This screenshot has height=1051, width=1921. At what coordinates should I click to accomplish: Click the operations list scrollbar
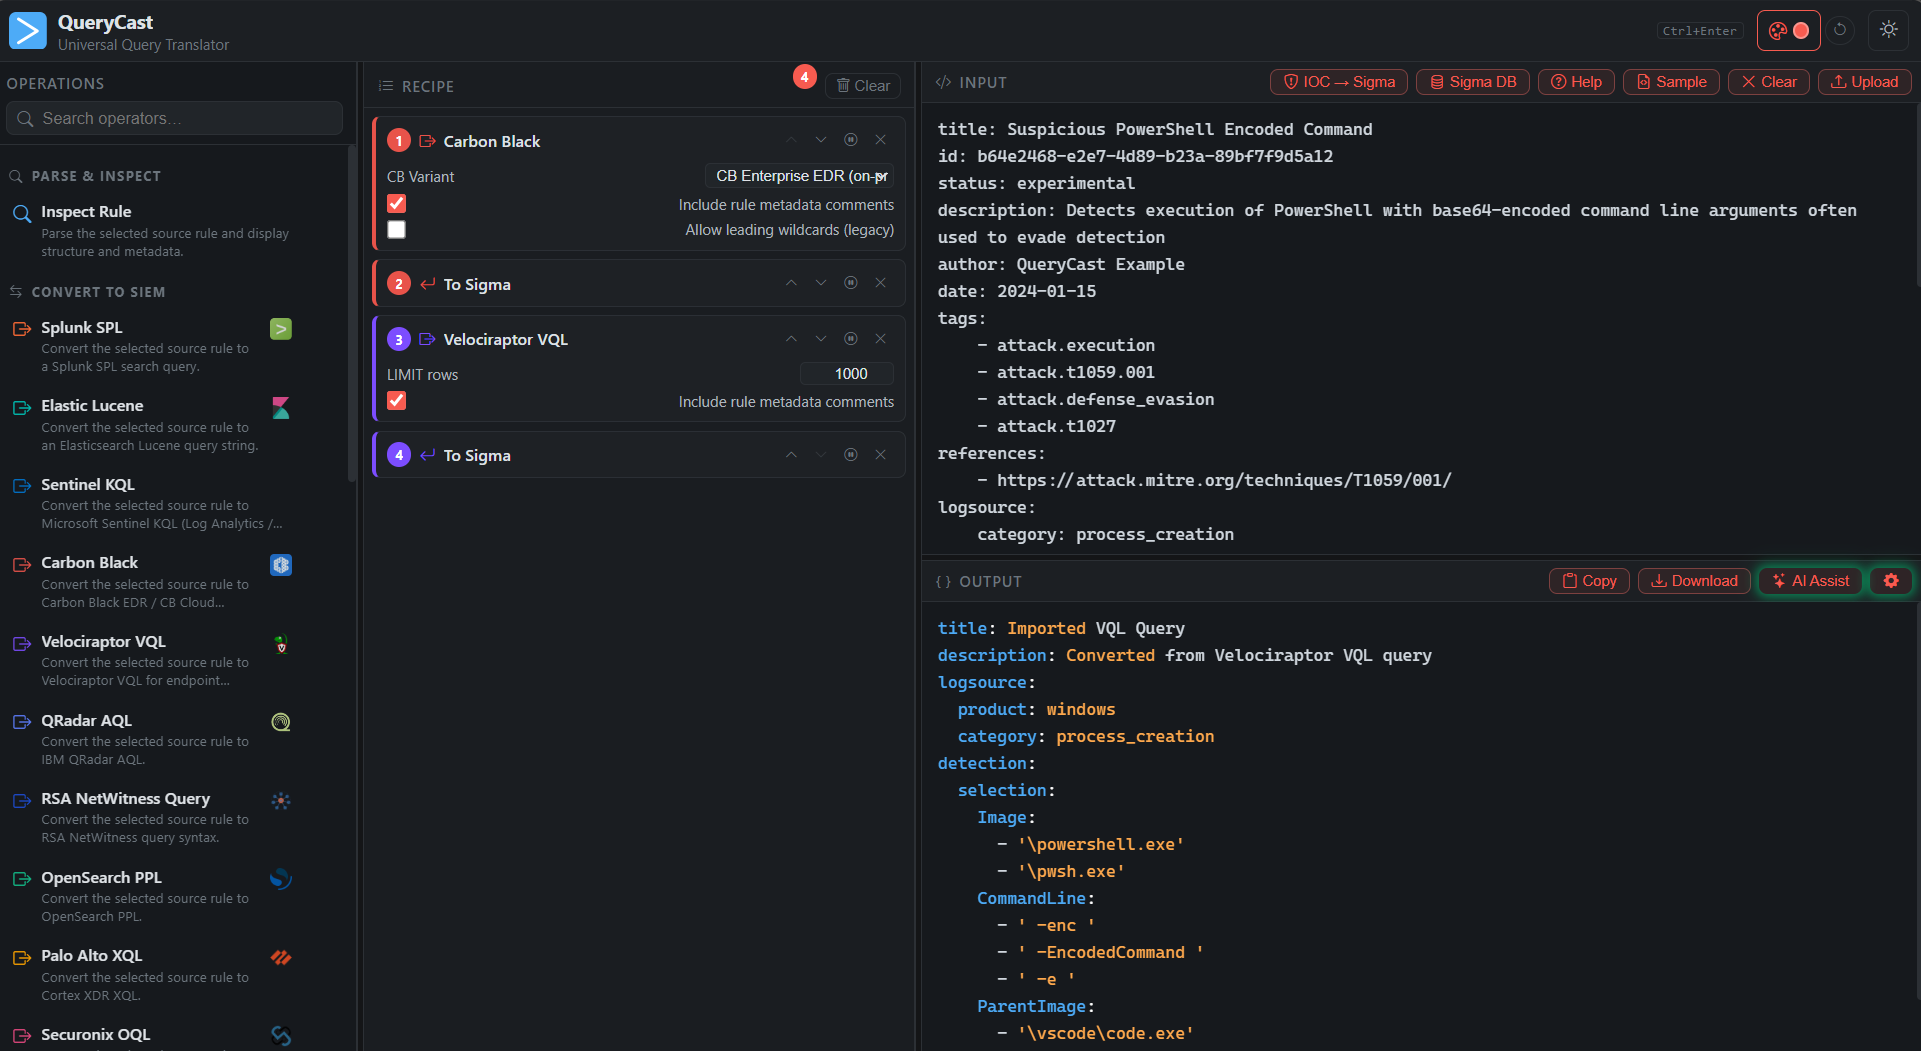point(351,313)
